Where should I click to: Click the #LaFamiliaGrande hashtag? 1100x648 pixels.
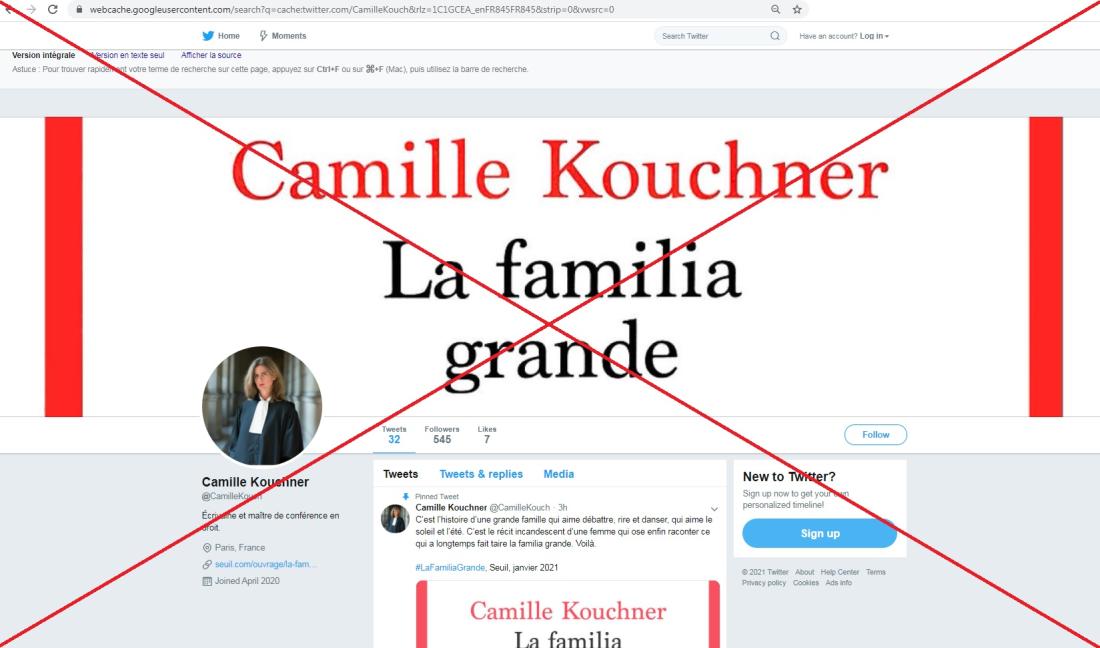(x=450, y=567)
